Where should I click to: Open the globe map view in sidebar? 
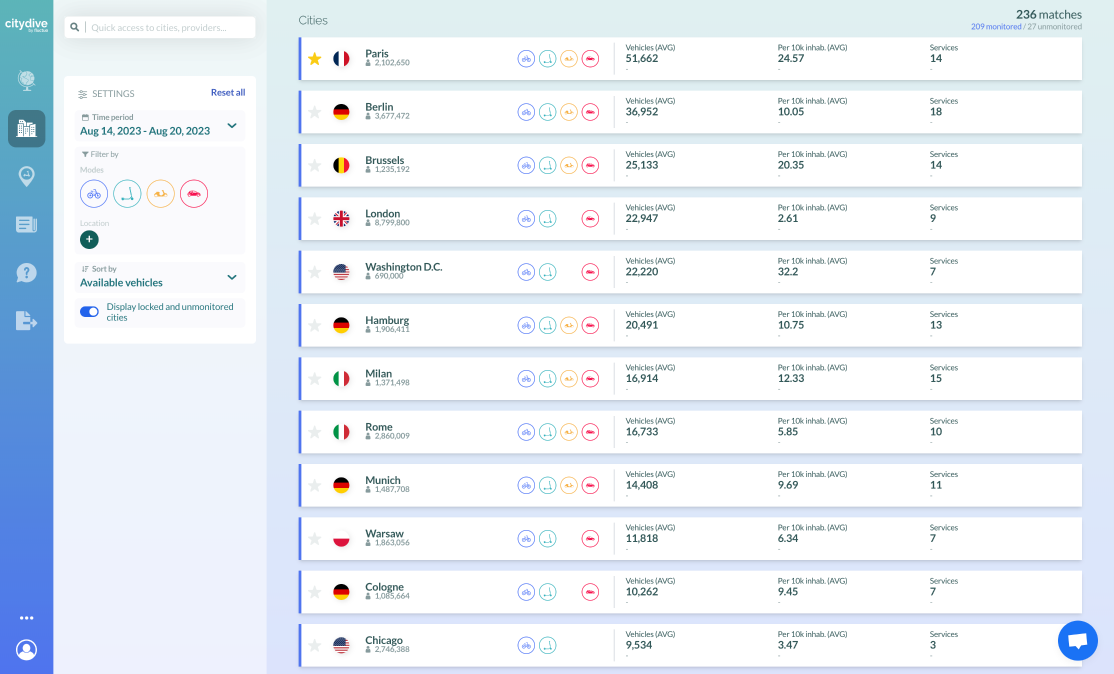tap(26, 81)
